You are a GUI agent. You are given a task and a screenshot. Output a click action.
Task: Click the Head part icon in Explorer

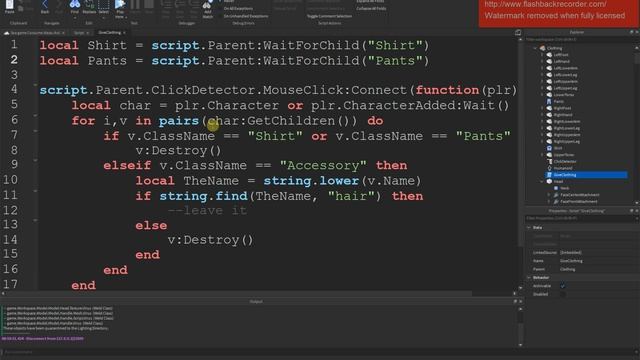[x=549, y=182]
